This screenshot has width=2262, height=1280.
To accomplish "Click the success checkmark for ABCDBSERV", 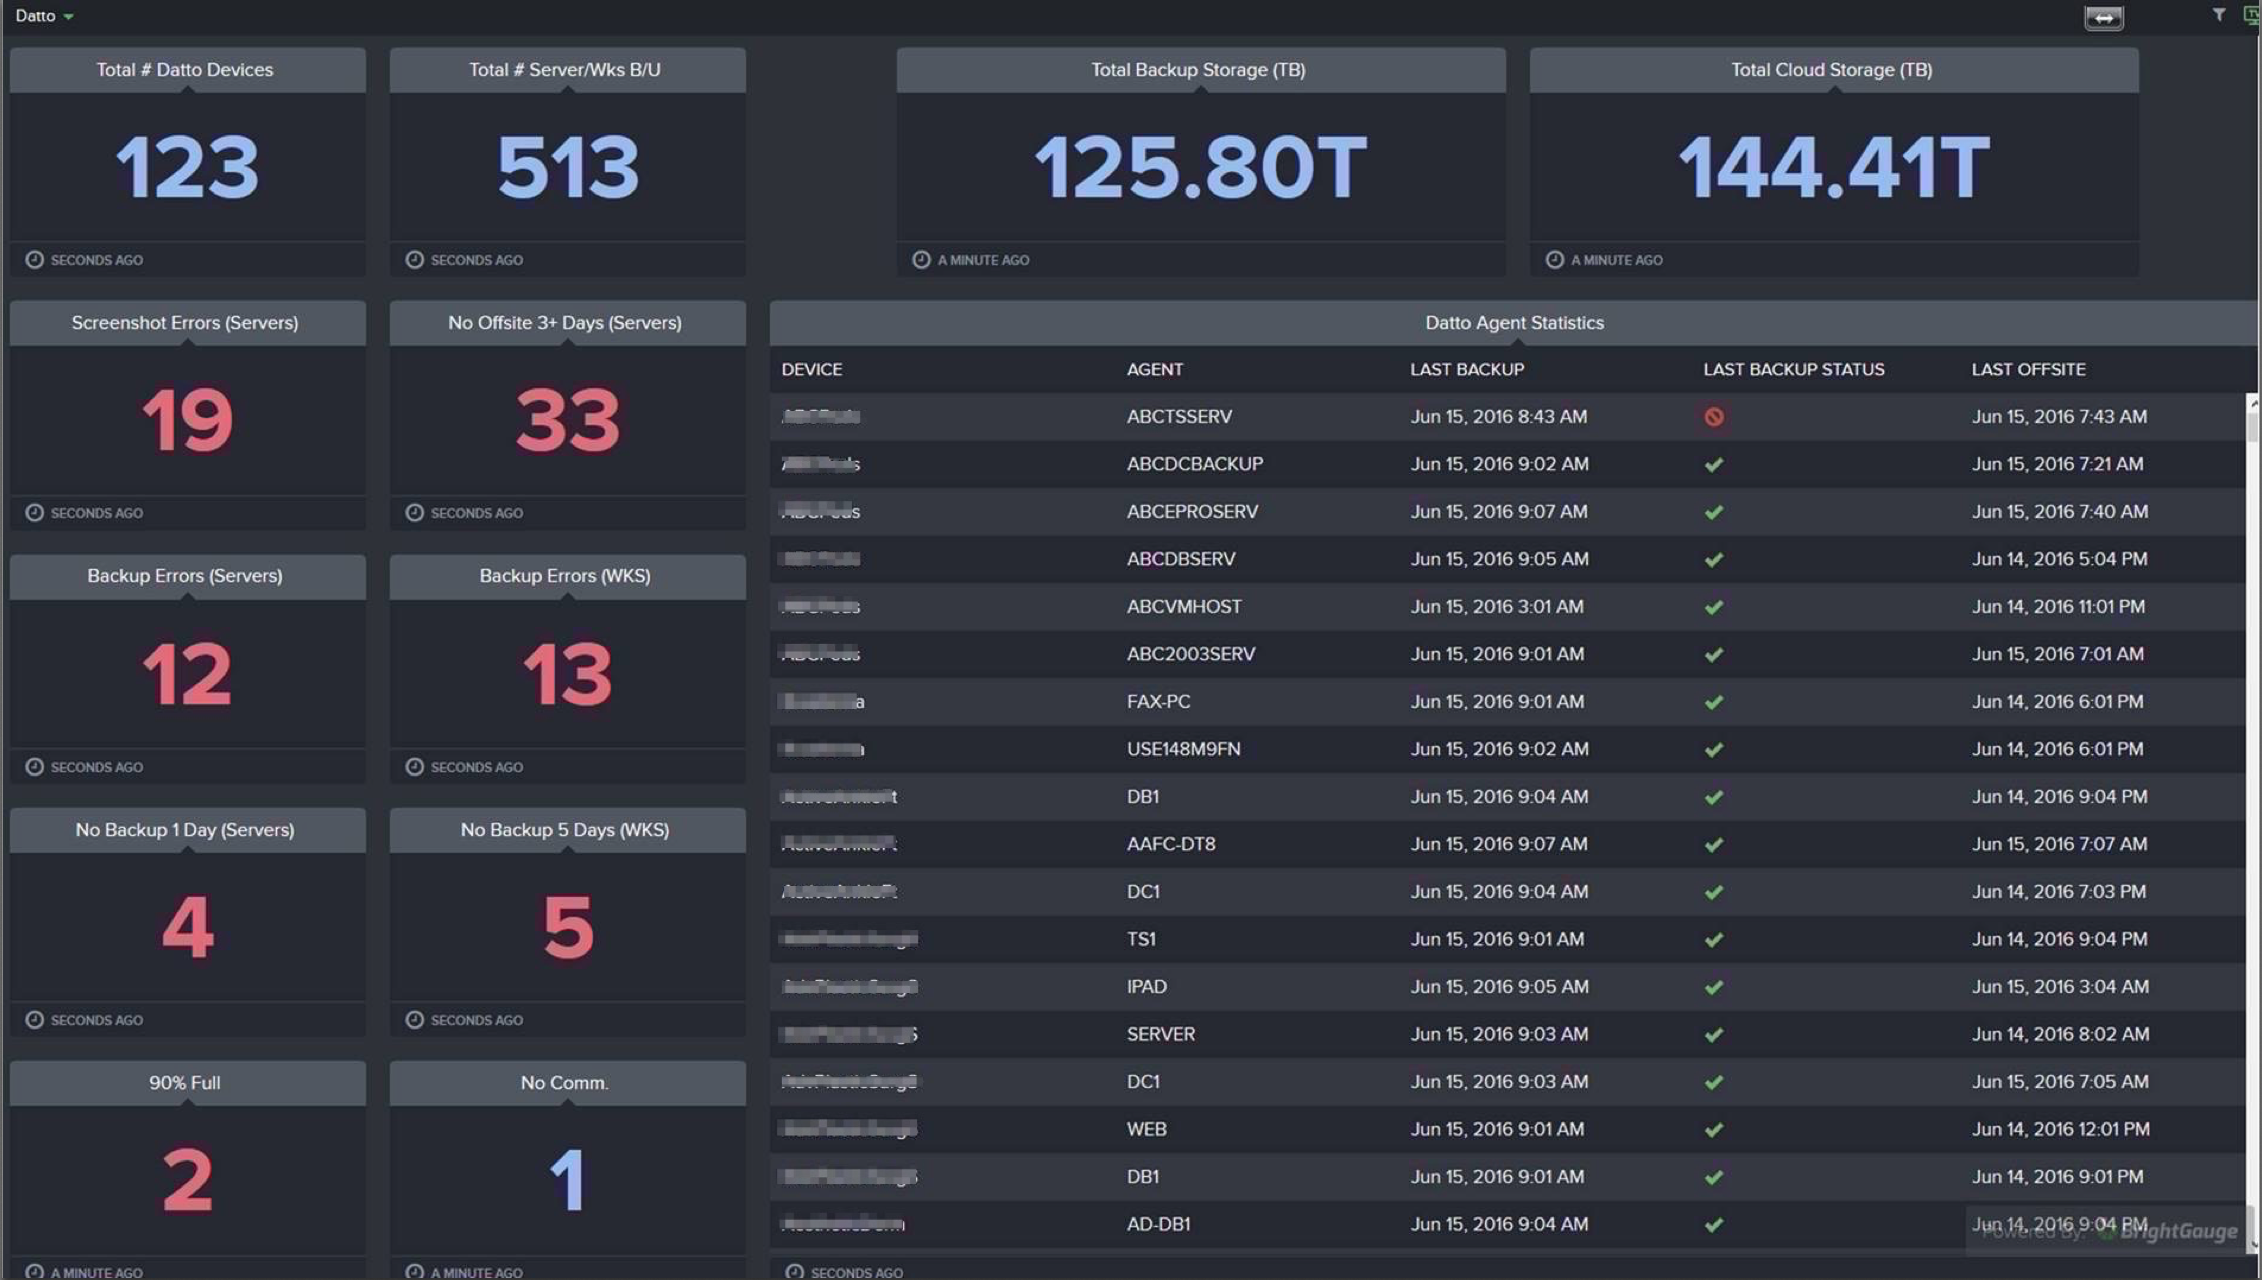I will click(1713, 560).
